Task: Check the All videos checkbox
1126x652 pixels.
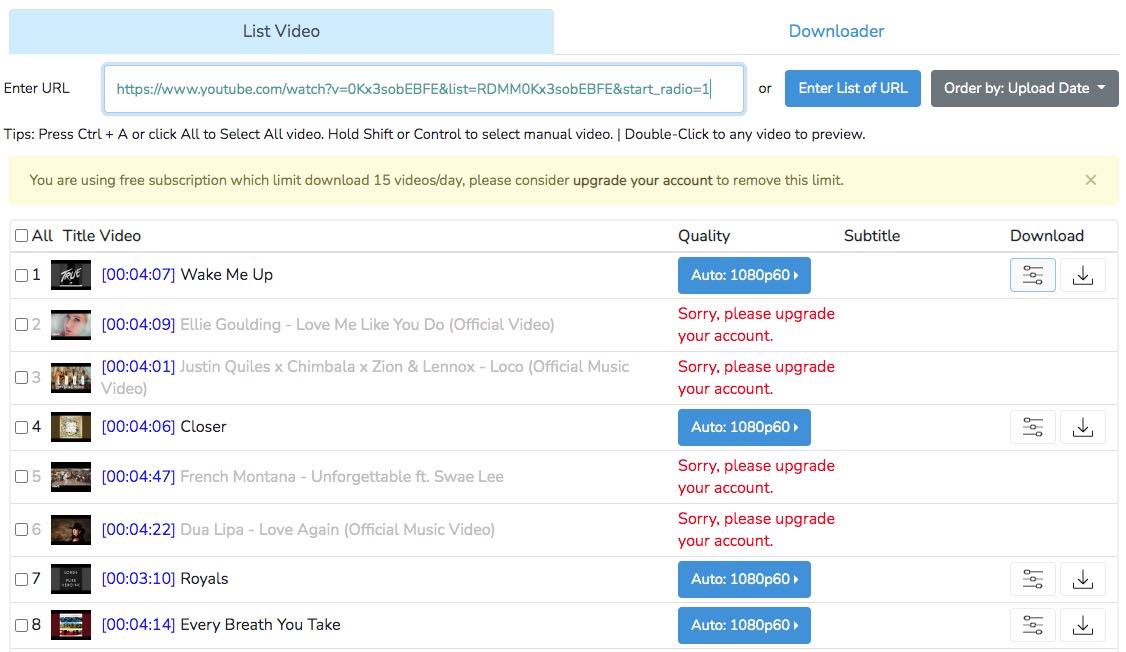Action: point(22,236)
